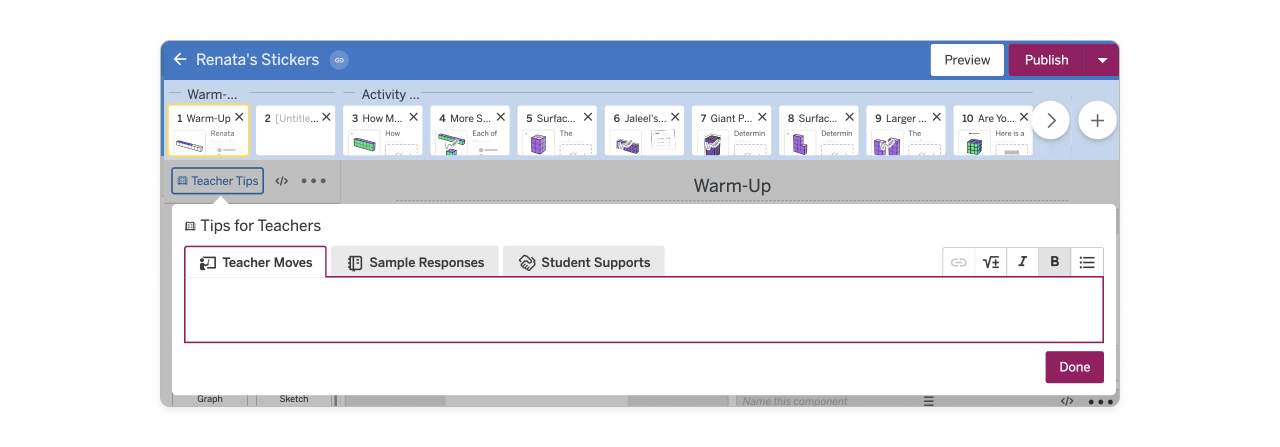
Task: Open the three-dots menu beside Teacher Tips
Action: tap(313, 181)
